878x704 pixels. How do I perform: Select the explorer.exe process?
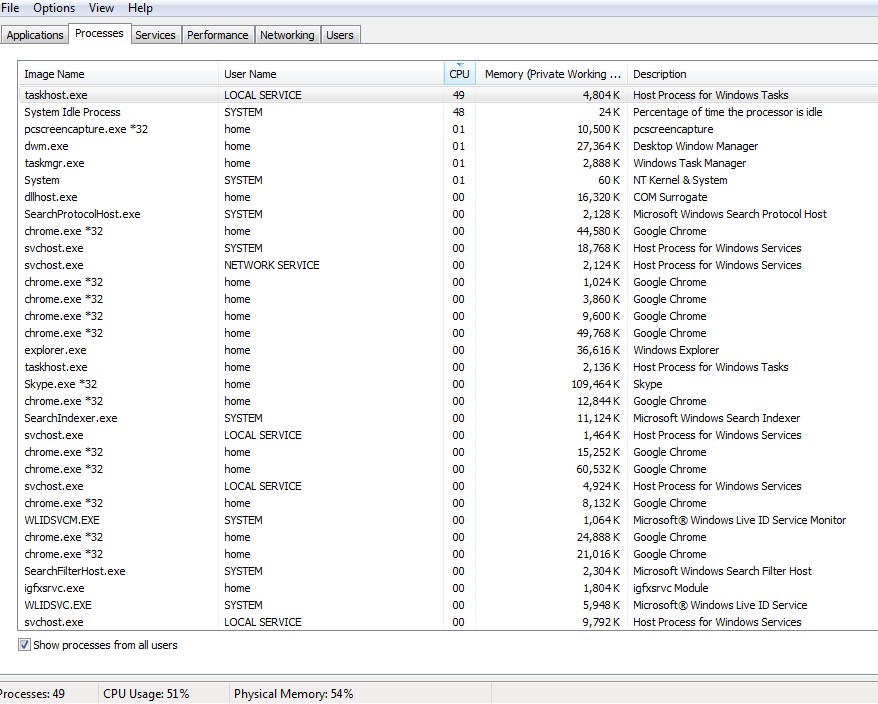click(x=56, y=350)
